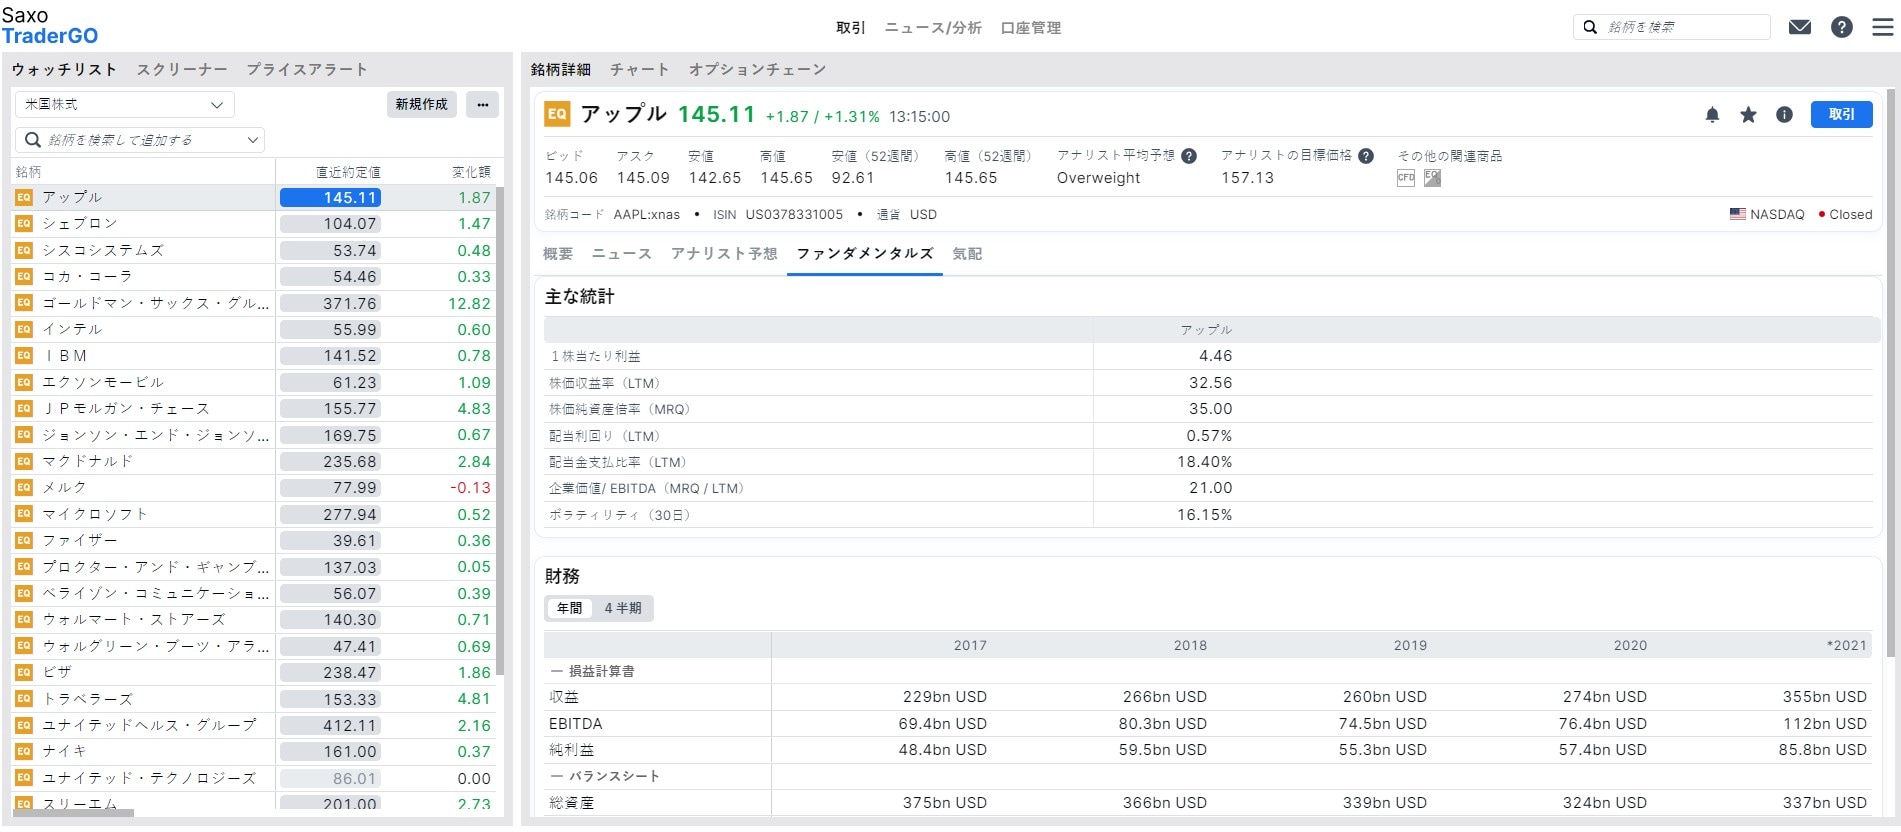Add Apple to favorites star icon

point(1748,115)
